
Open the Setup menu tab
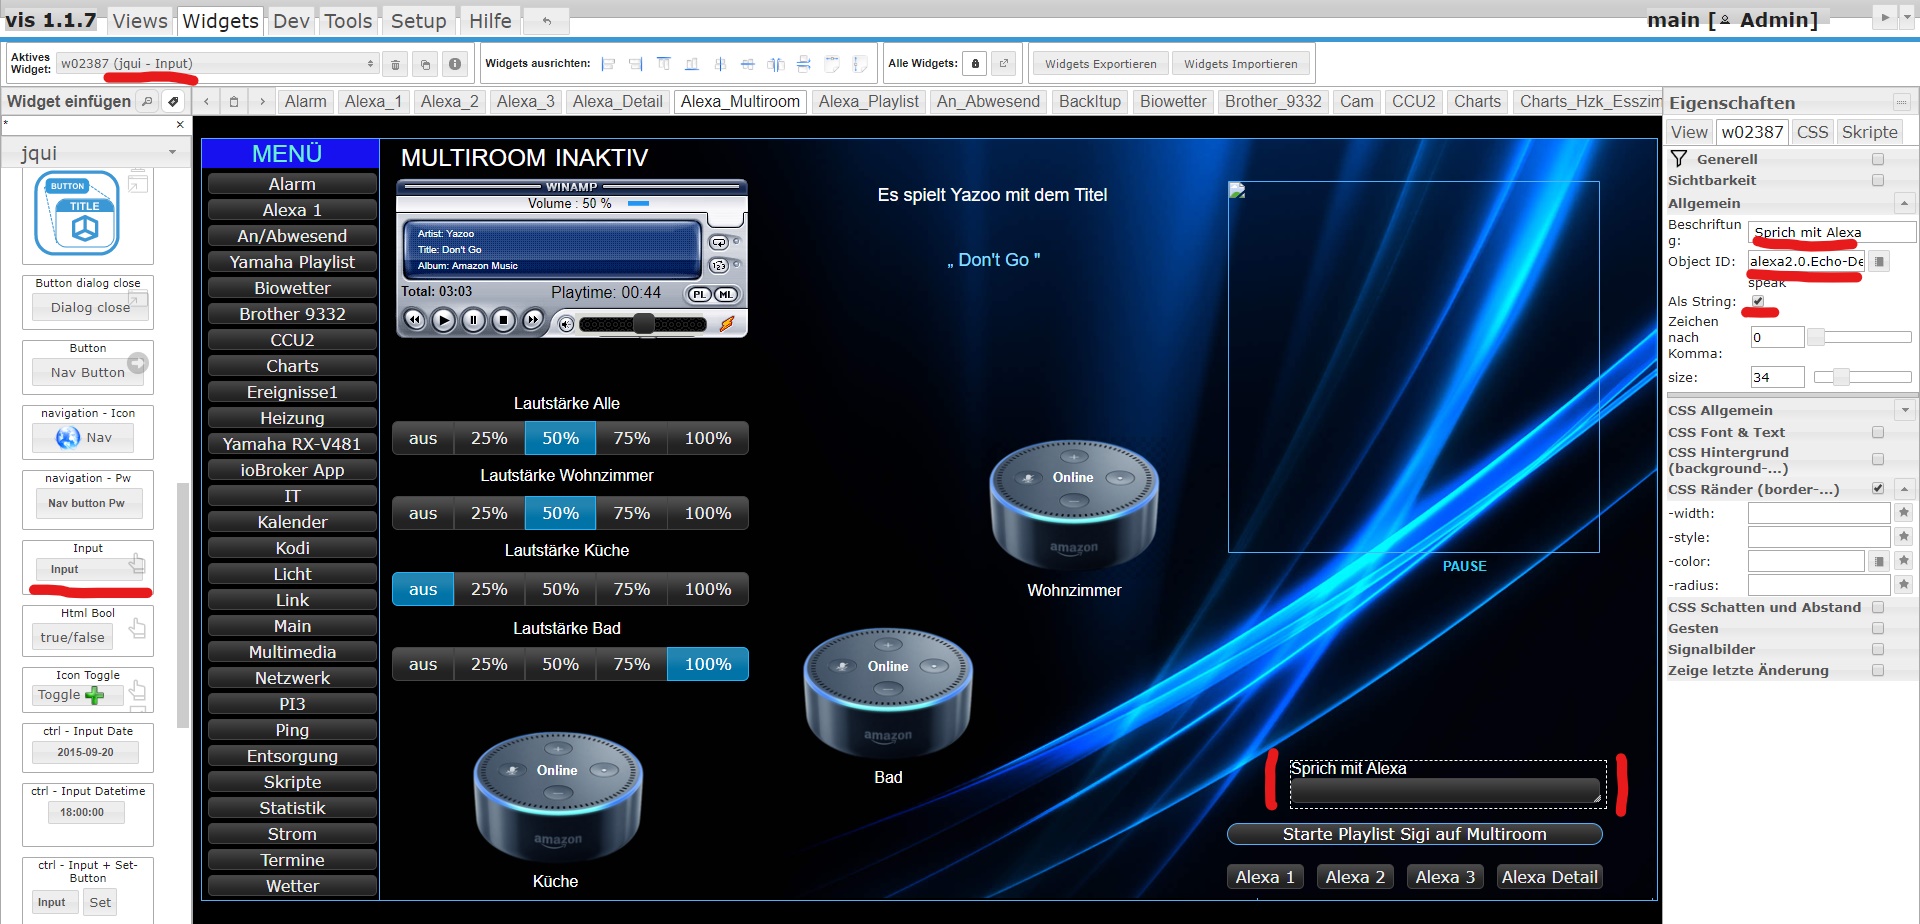tap(418, 20)
